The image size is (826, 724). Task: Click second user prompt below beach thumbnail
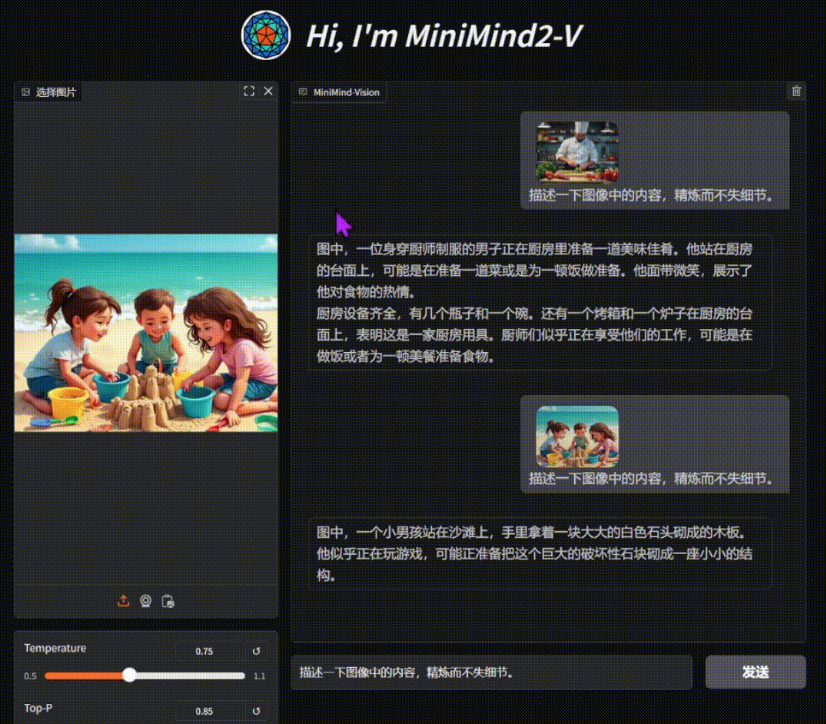click(652, 478)
